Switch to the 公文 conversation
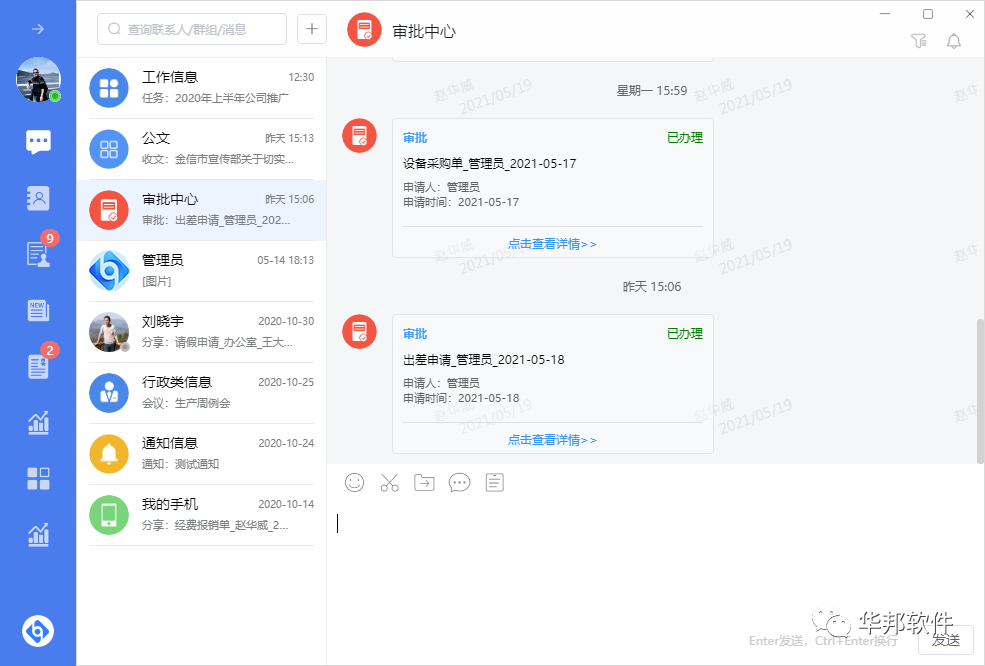Screen dimensions: 985x666 pyautogui.click(x=200, y=147)
